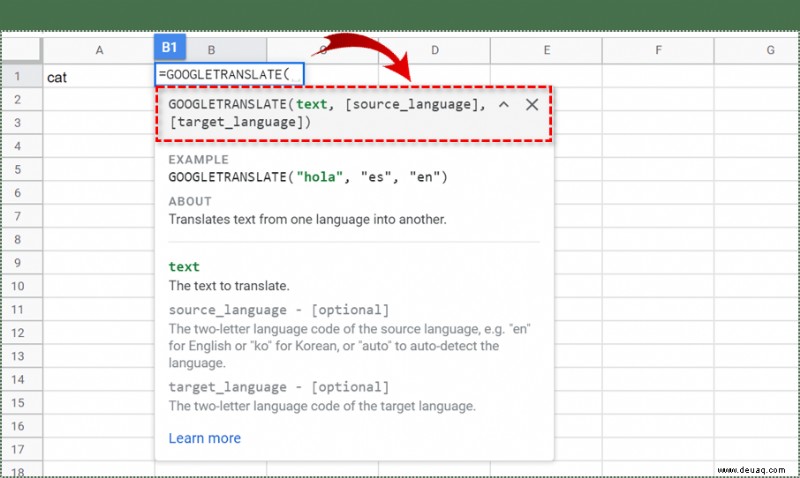Select cell E1
The height and width of the screenshot is (478, 800).
tap(546, 77)
